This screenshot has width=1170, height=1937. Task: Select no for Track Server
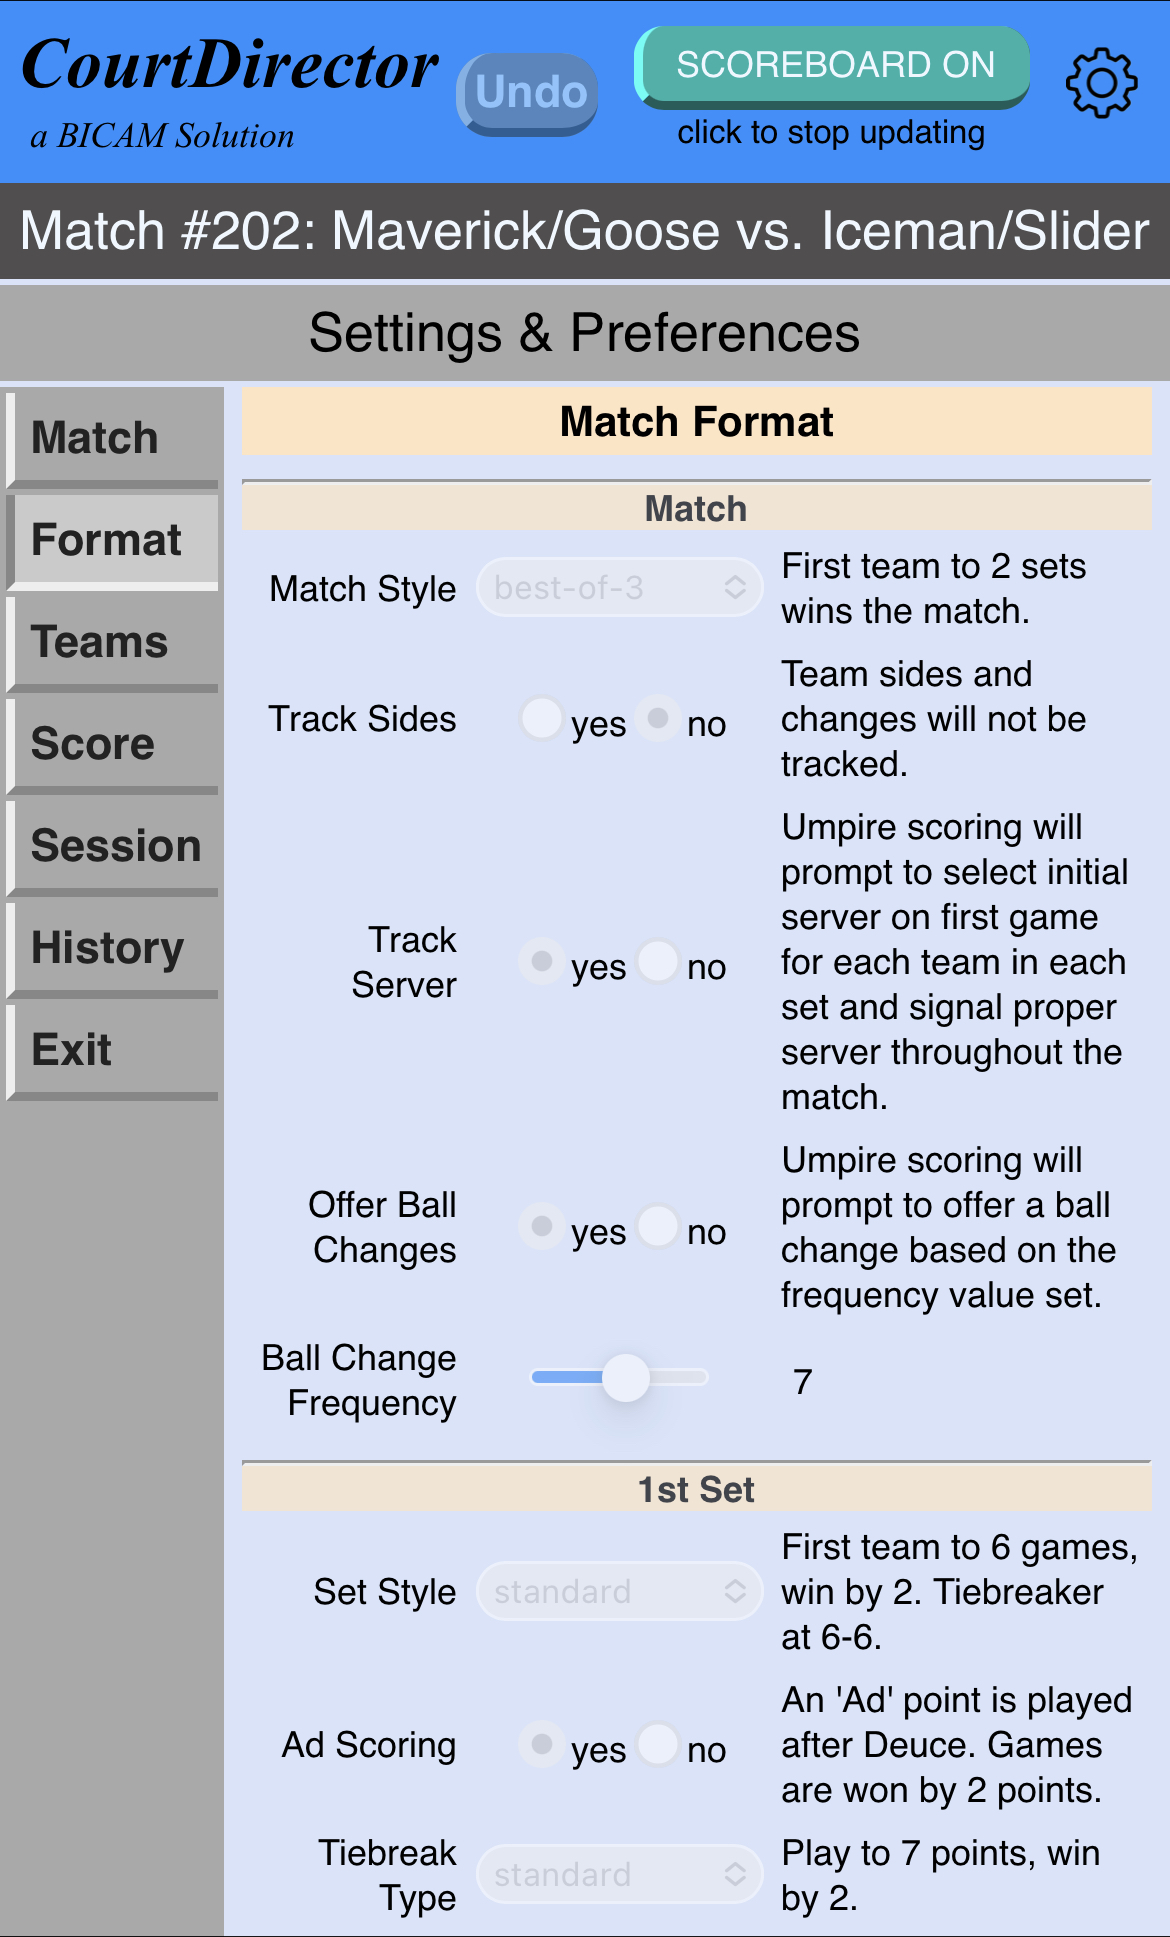pos(658,962)
